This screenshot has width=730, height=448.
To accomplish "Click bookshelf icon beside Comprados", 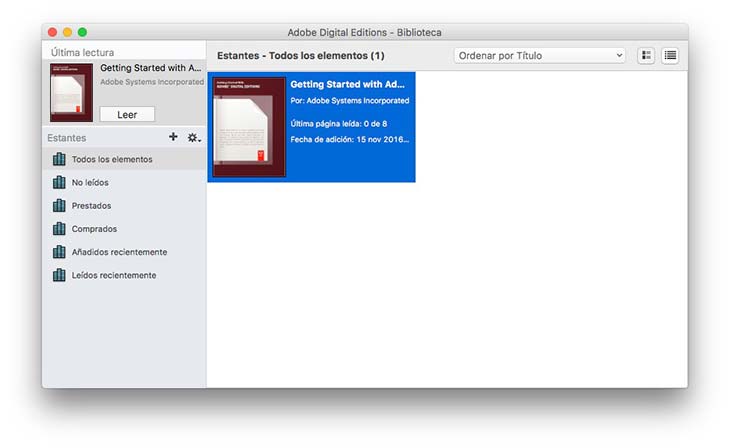I will [x=59, y=229].
